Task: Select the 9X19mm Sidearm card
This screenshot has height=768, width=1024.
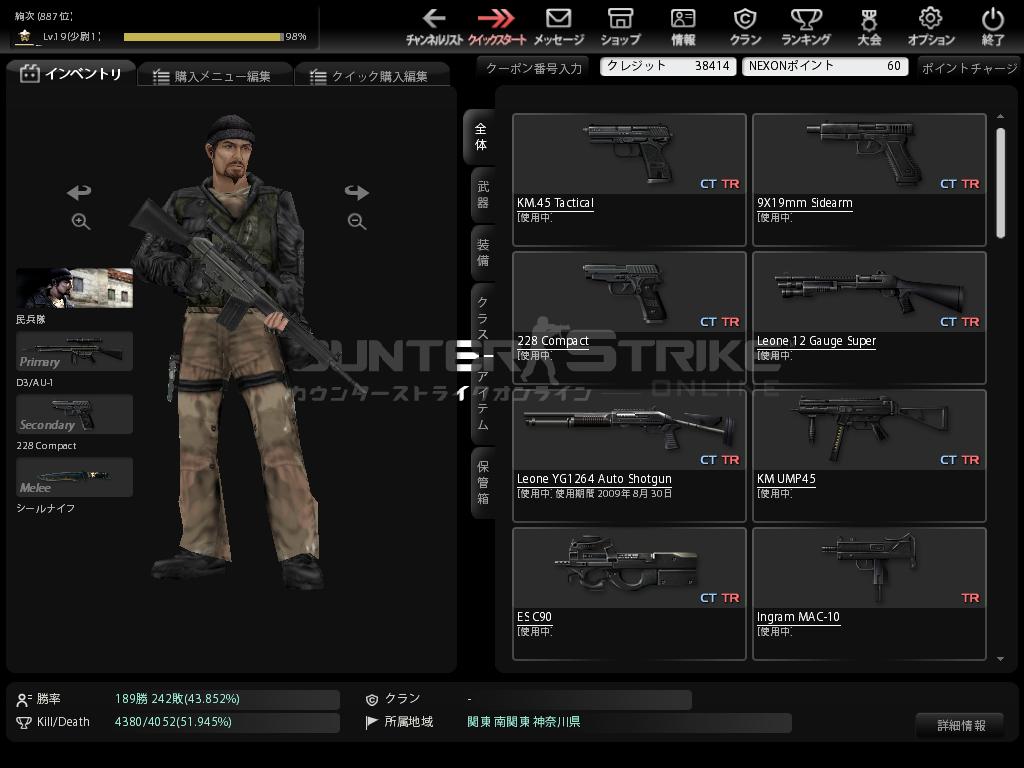Action: (x=869, y=180)
